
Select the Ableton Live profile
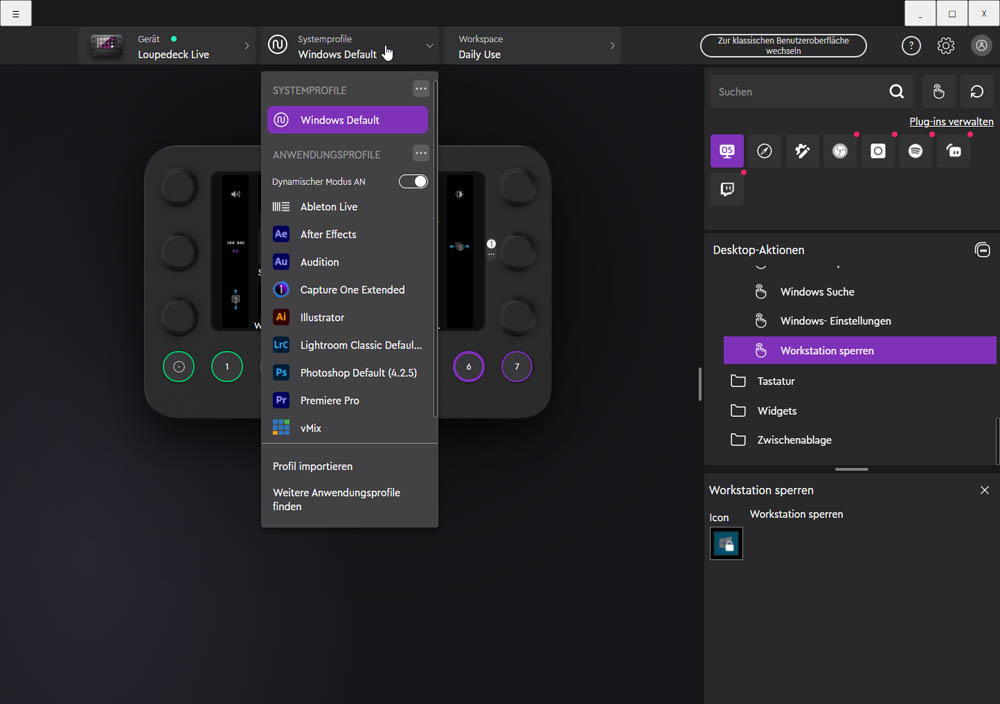(348, 207)
